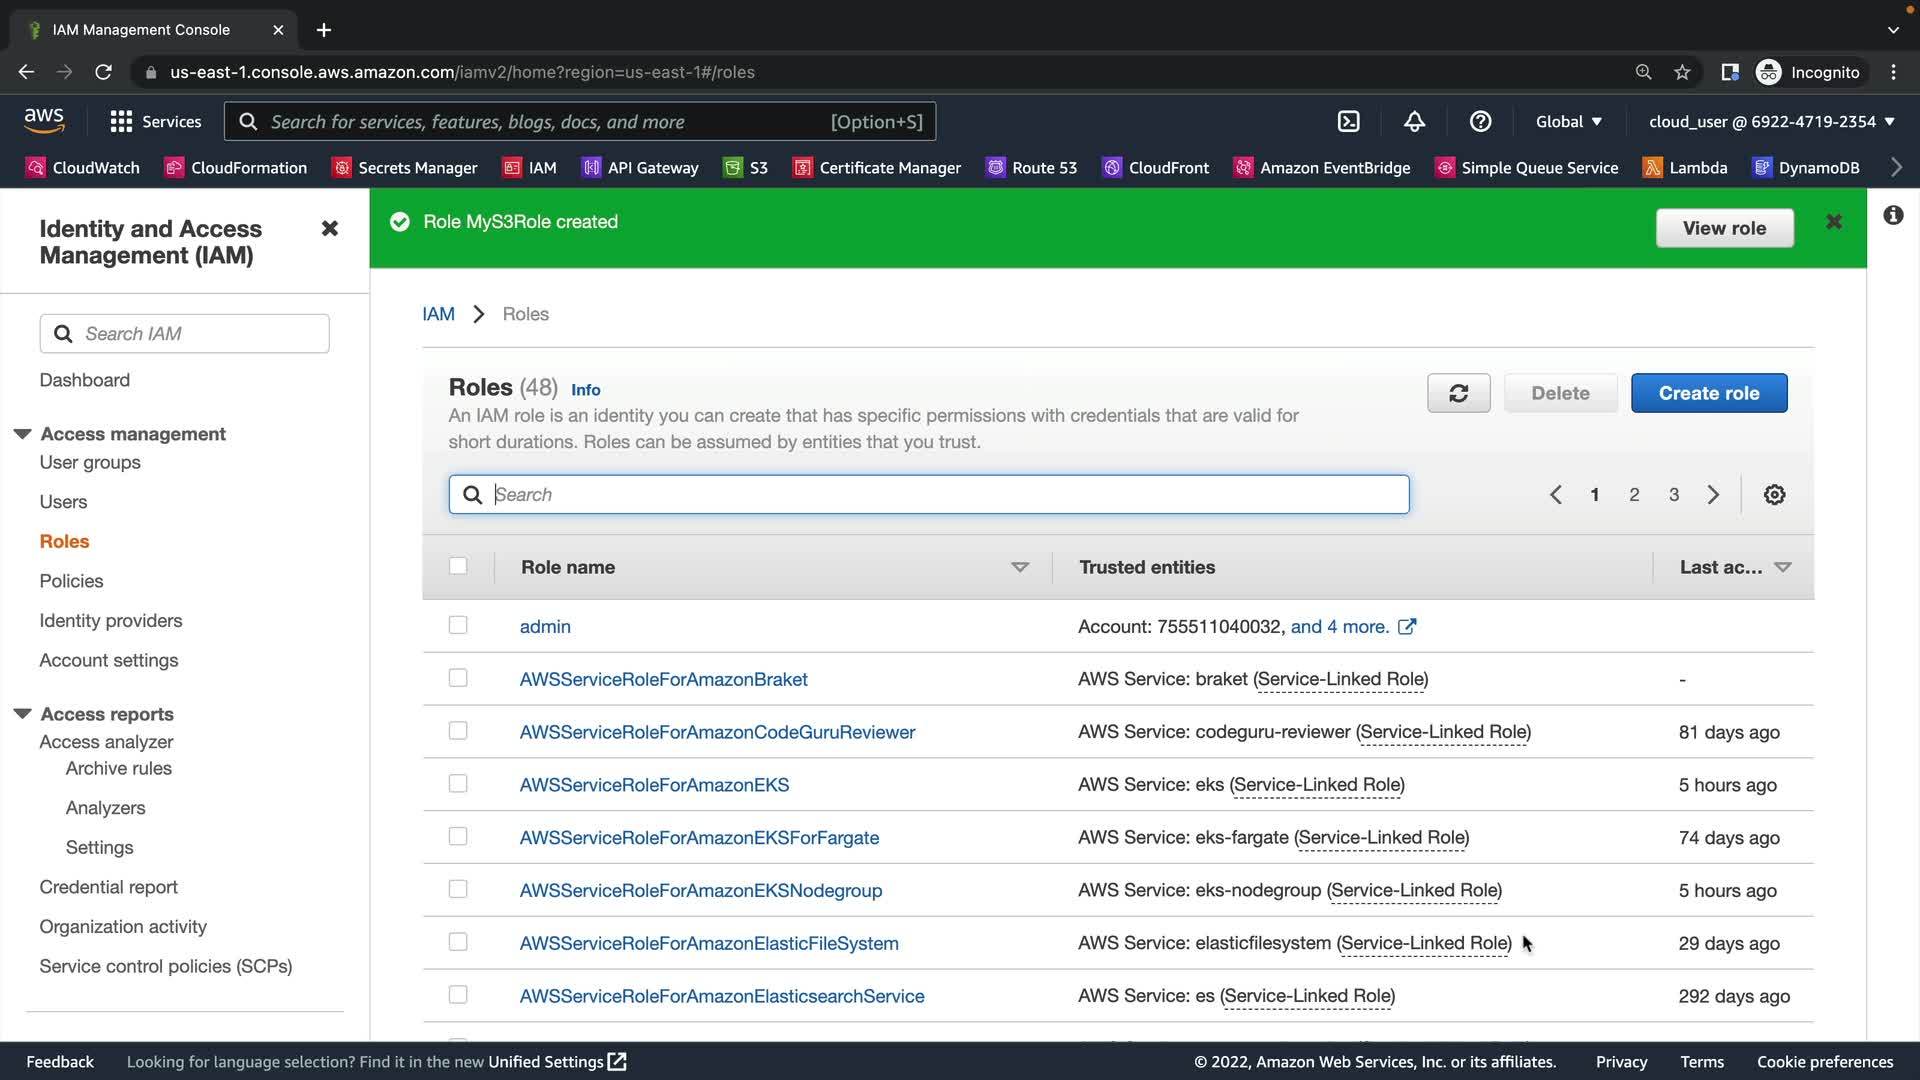Open table preferences gear icon
Image resolution: width=1920 pixels, height=1080 pixels.
coord(1774,494)
